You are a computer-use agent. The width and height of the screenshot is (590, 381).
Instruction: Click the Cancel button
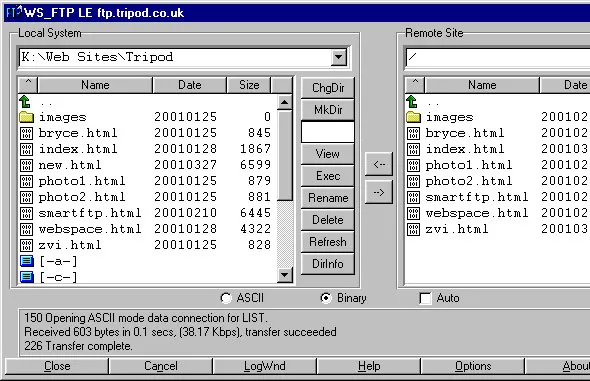(161, 366)
